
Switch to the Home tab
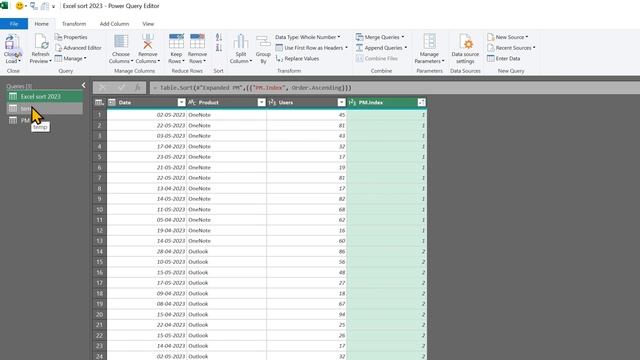tap(42, 24)
